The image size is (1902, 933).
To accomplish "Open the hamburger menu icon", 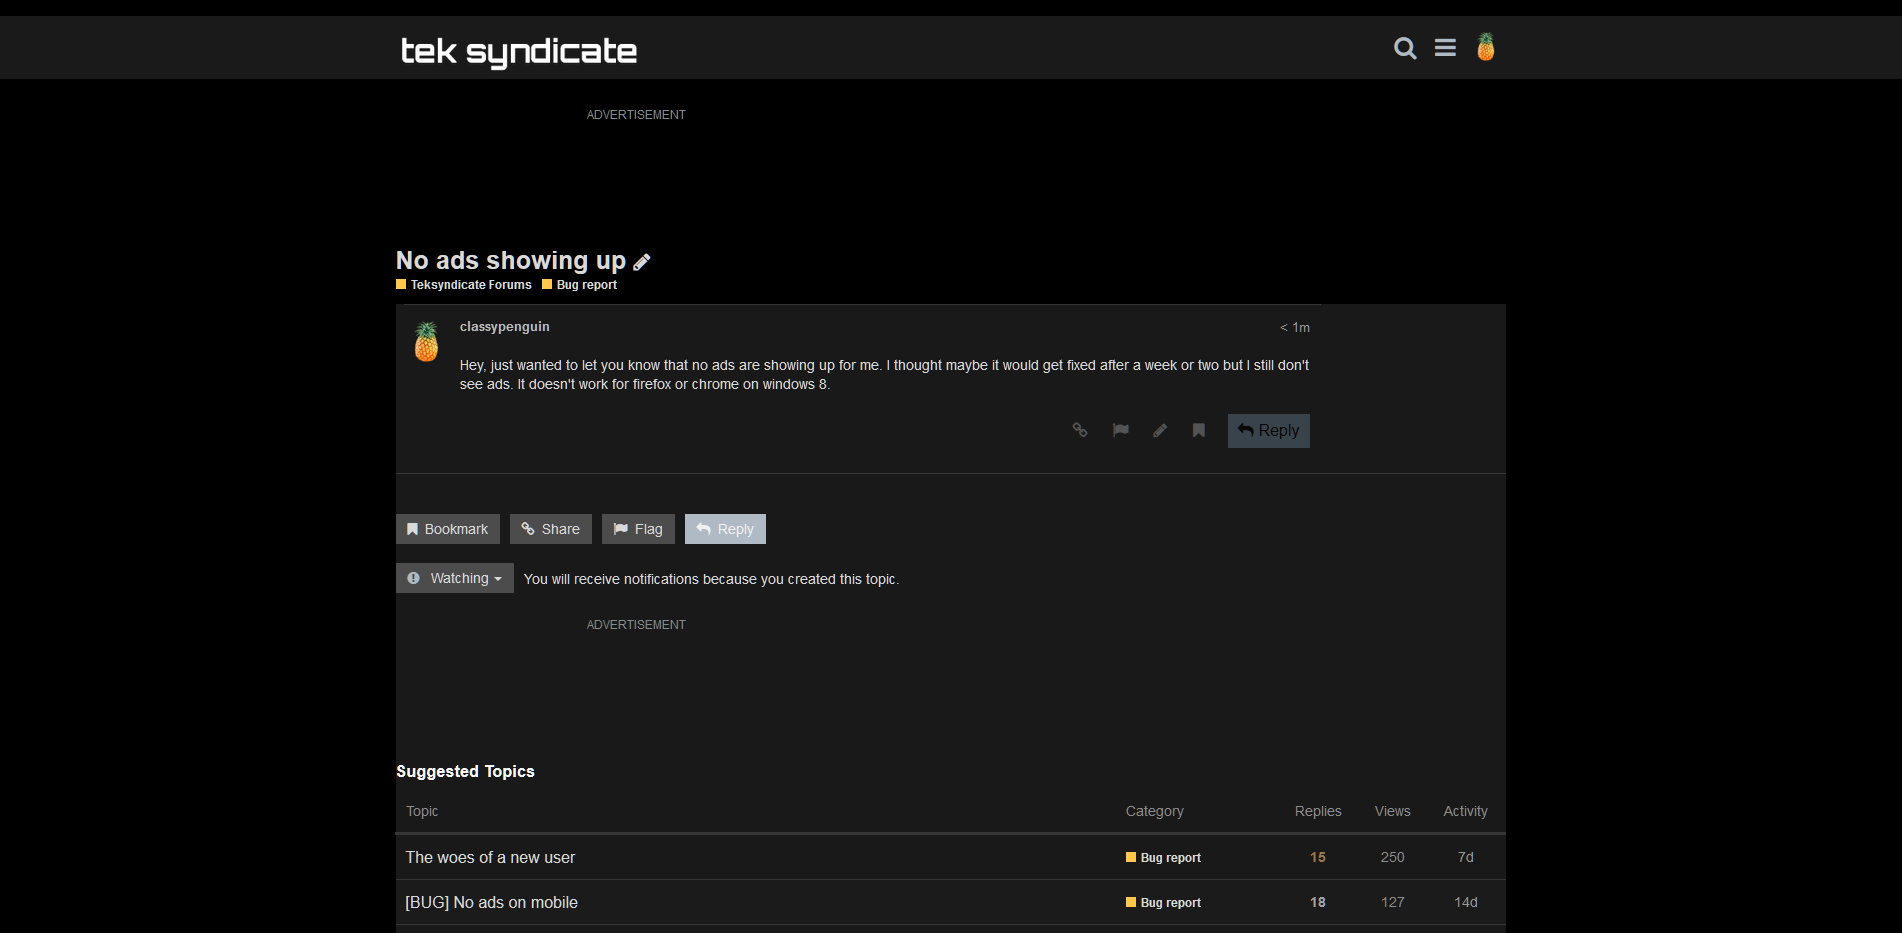I will coord(1445,48).
